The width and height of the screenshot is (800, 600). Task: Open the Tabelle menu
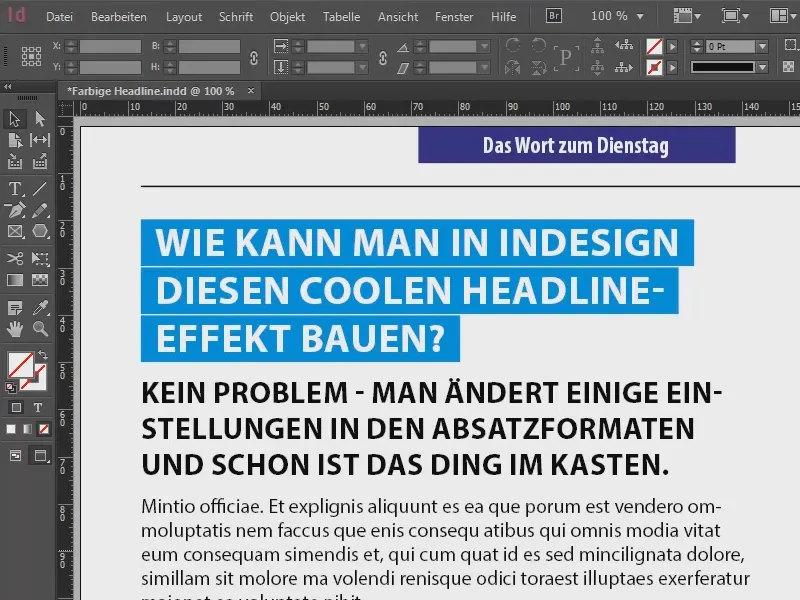tap(341, 17)
